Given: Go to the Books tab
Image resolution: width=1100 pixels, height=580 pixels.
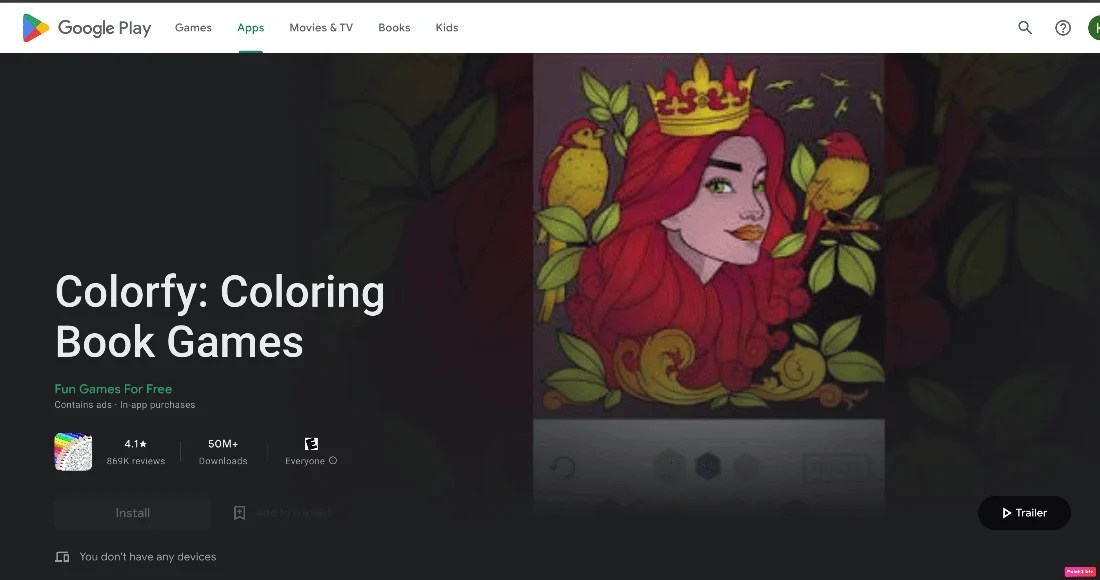Looking at the screenshot, I should 394,27.
